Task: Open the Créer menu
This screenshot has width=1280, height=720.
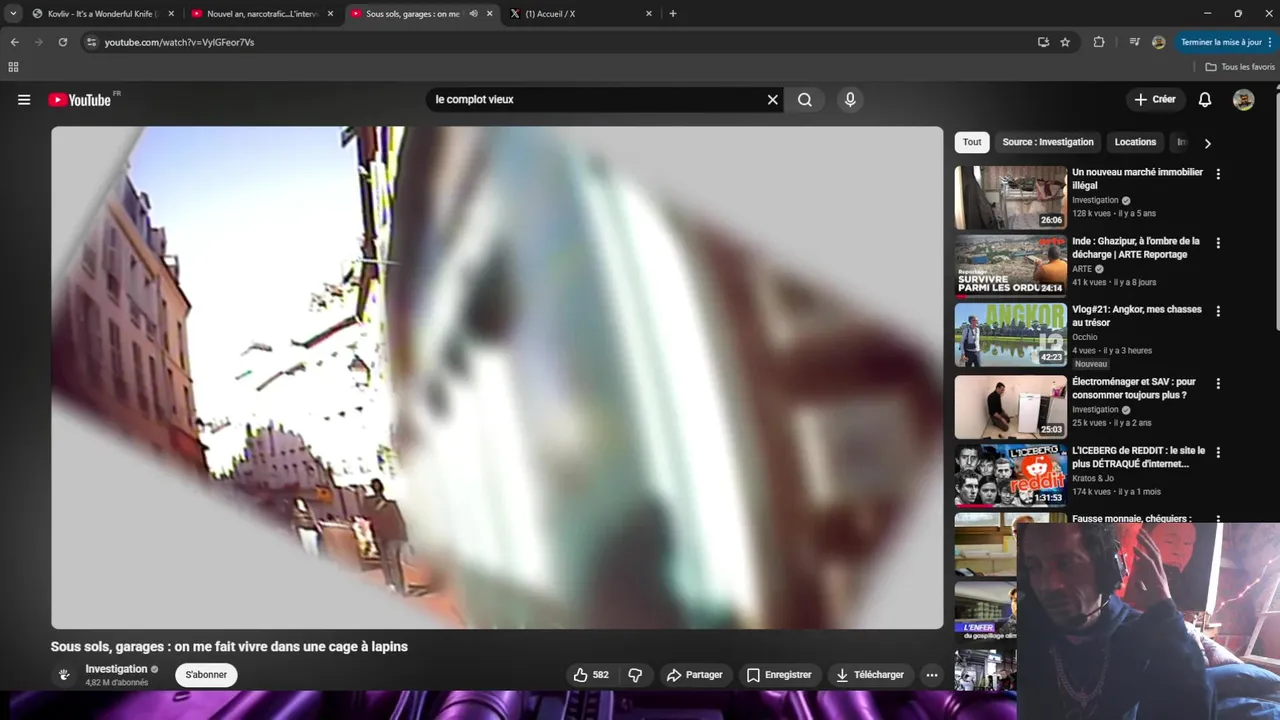Action: tap(1155, 100)
